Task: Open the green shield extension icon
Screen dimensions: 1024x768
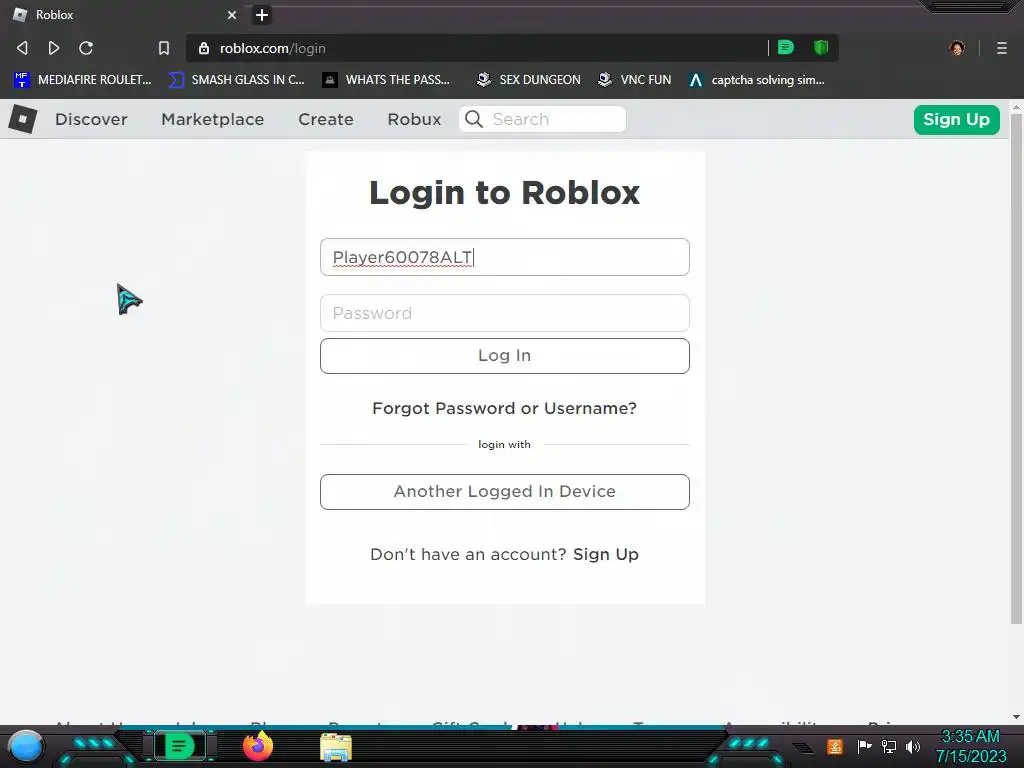Action: [x=821, y=47]
